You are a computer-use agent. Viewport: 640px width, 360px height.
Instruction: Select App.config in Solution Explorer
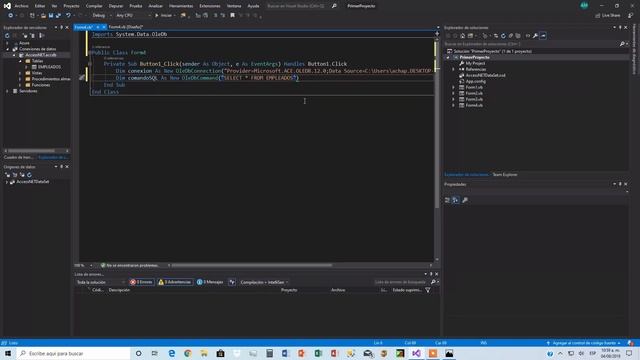point(476,82)
